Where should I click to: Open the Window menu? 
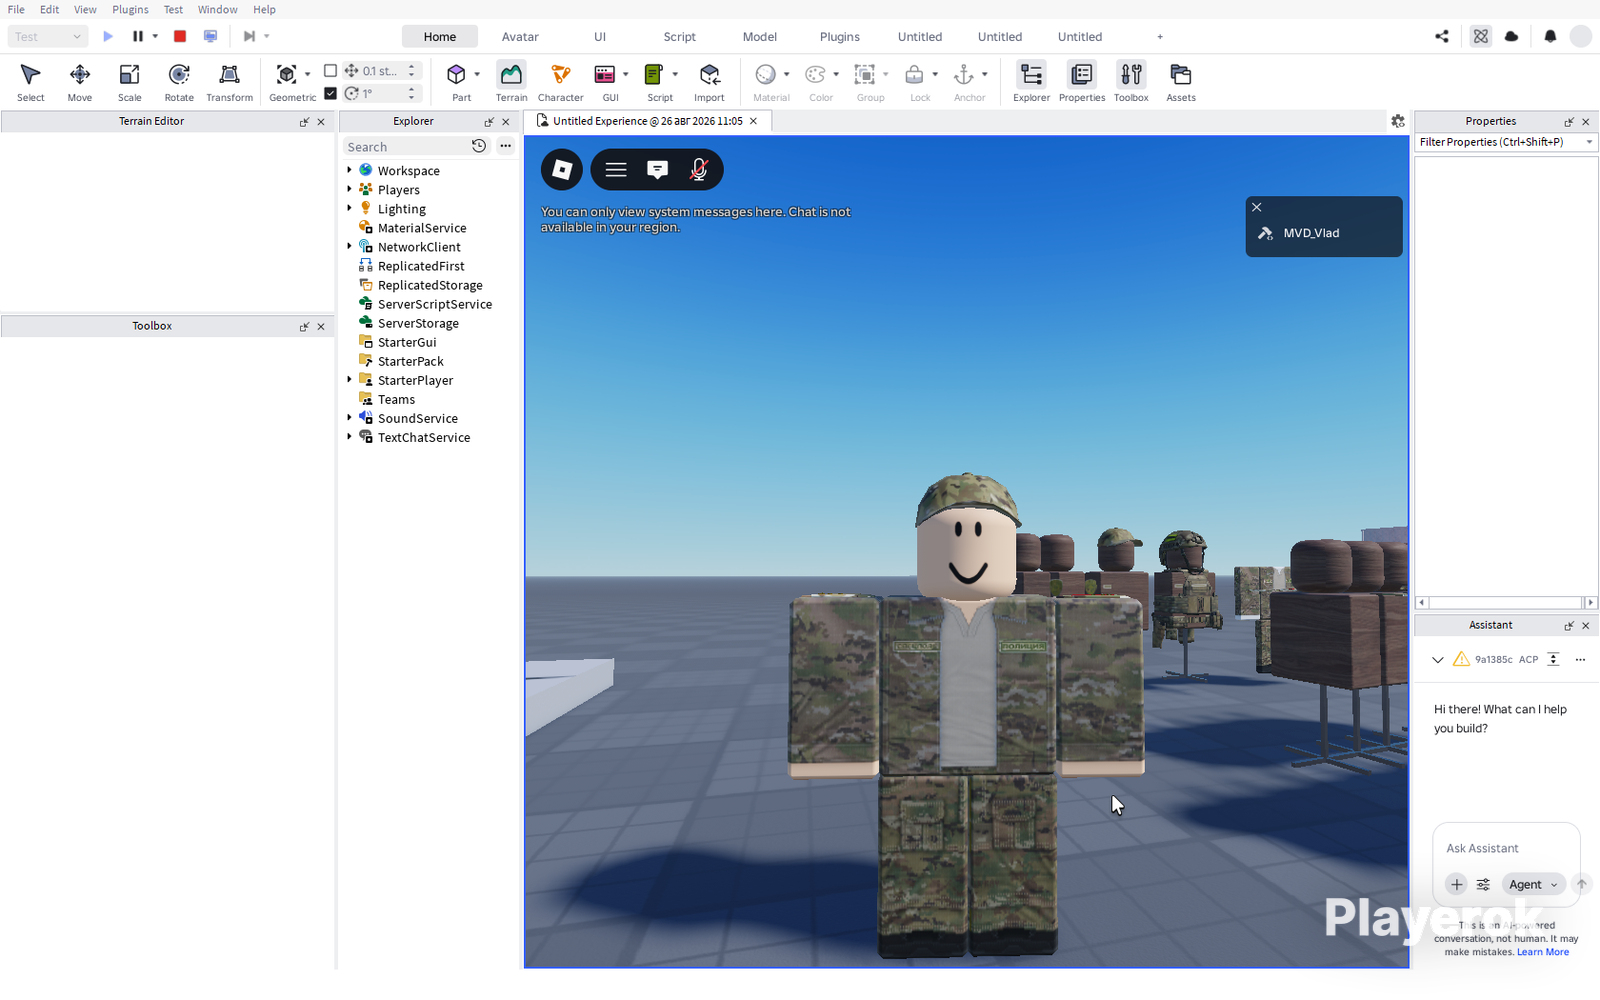217,9
